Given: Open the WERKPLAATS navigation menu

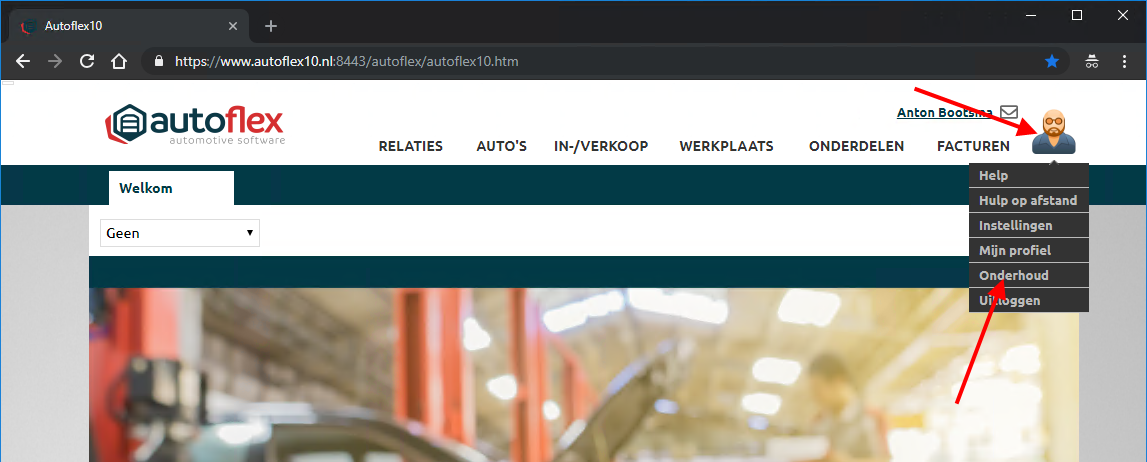Looking at the screenshot, I should pyautogui.click(x=726, y=146).
